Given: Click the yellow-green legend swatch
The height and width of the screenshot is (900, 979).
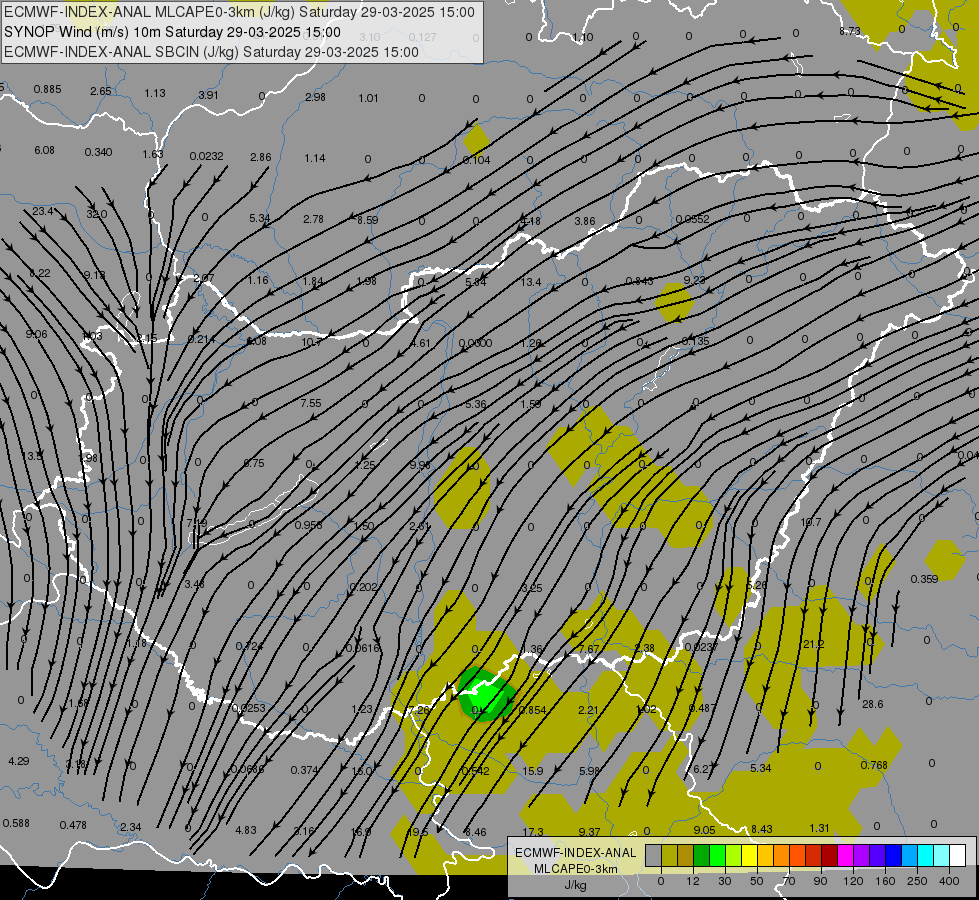Looking at the screenshot, I should (734, 855).
